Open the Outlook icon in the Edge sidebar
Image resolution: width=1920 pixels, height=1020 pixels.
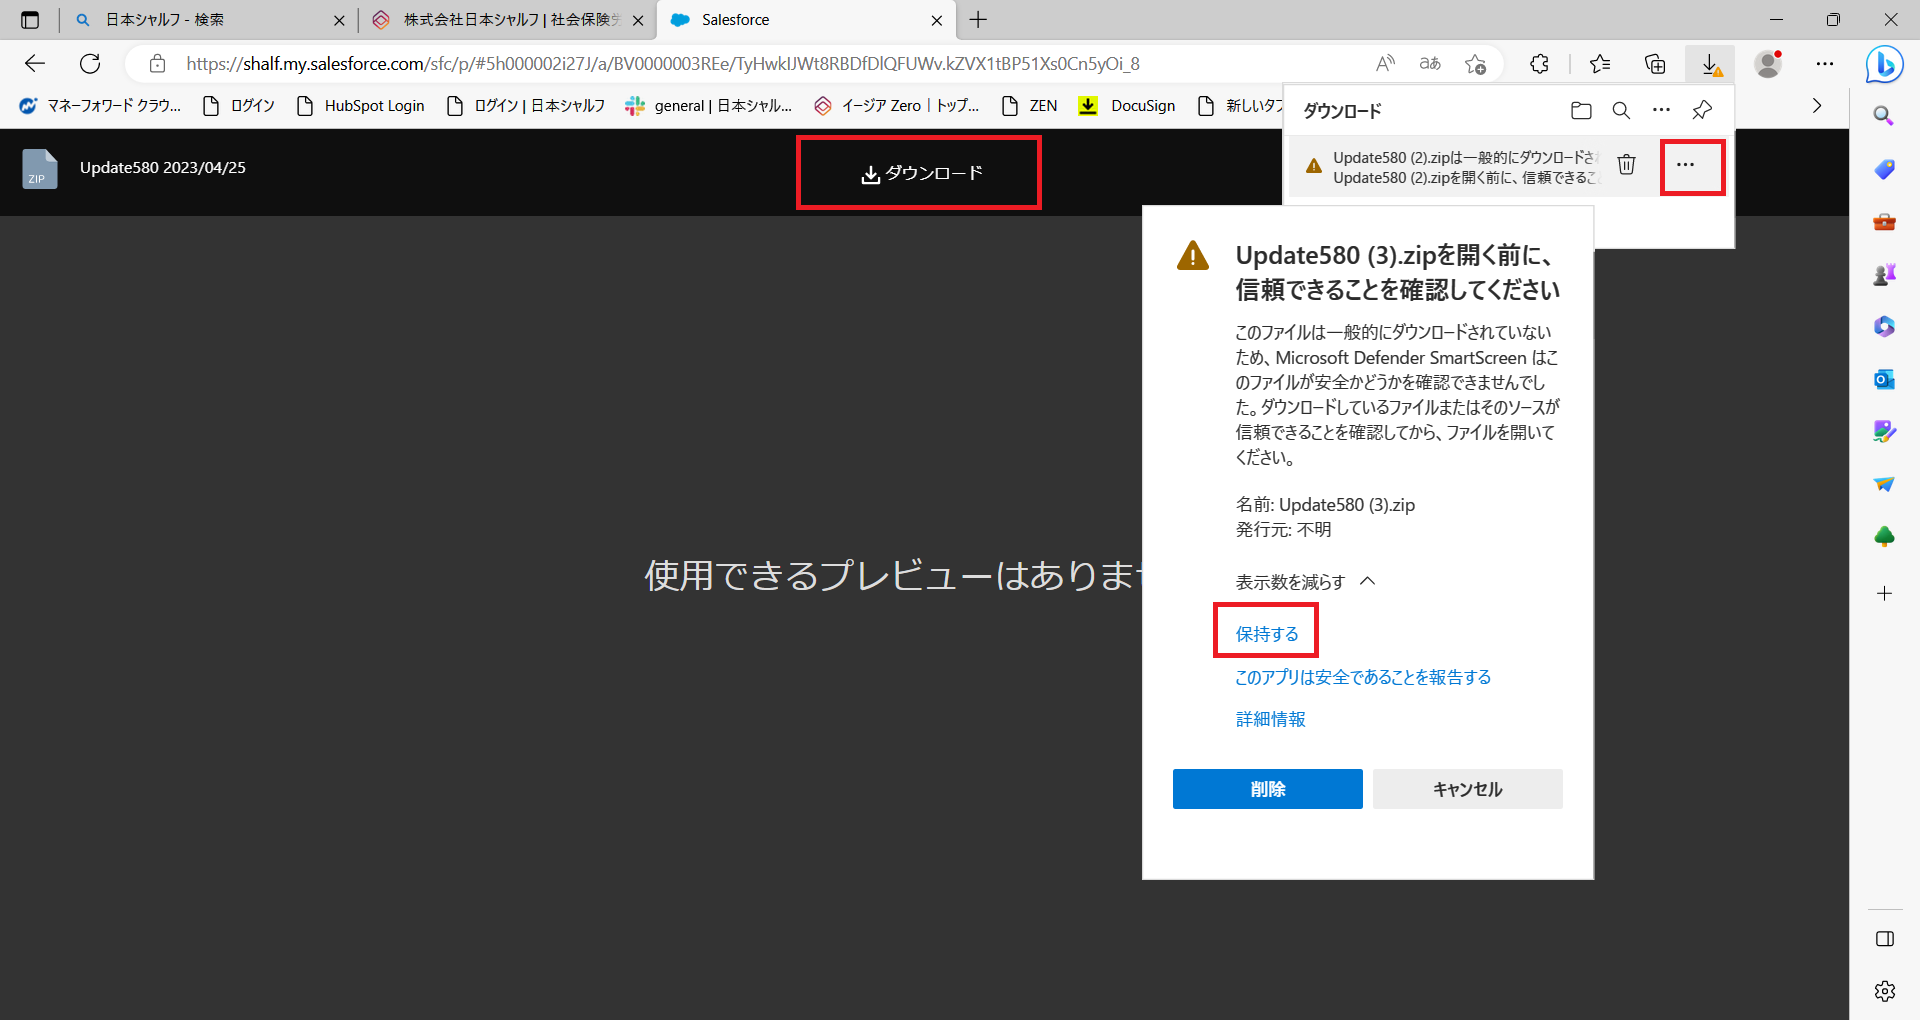(x=1884, y=379)
